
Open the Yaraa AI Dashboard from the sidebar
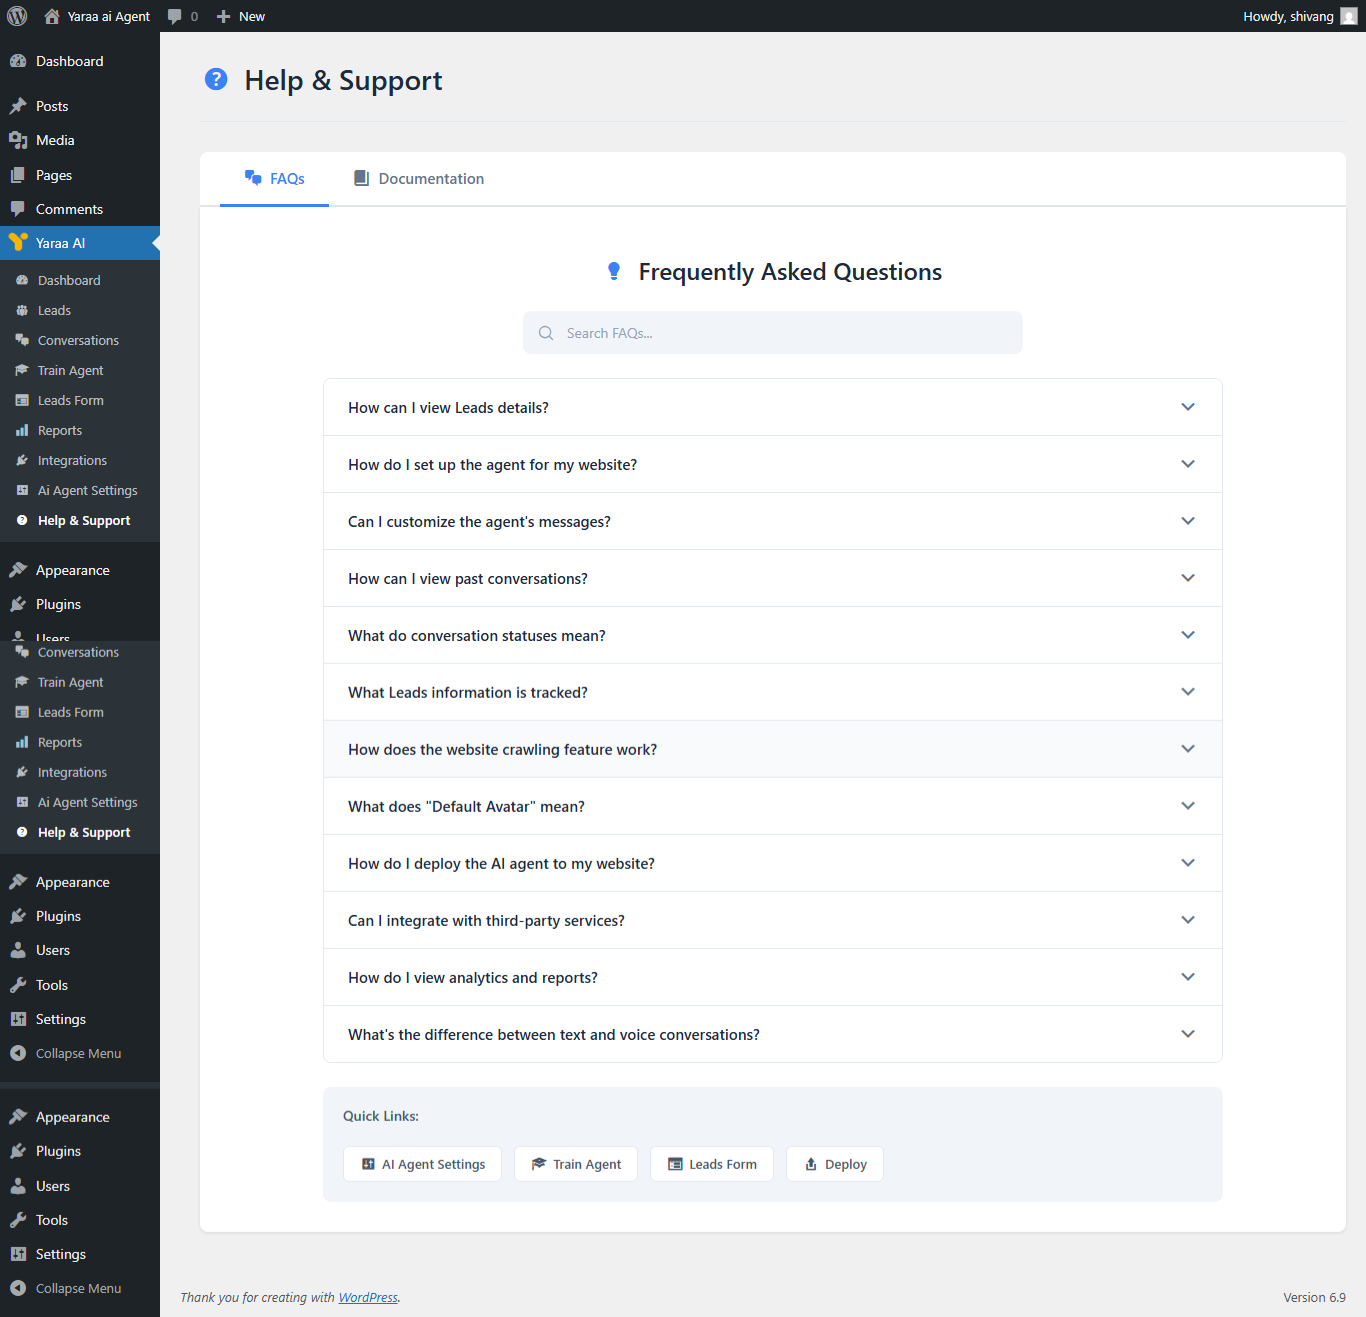pyautogui.click(x=69, y=280)
